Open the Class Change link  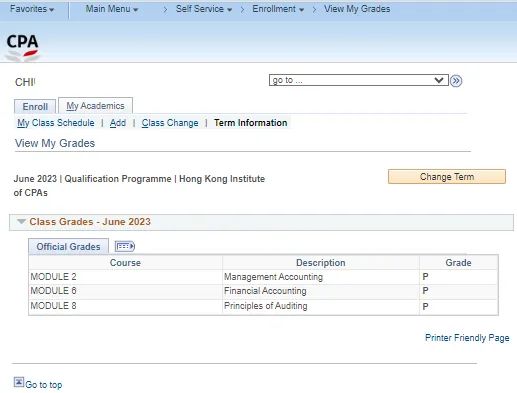pos(170,123)
